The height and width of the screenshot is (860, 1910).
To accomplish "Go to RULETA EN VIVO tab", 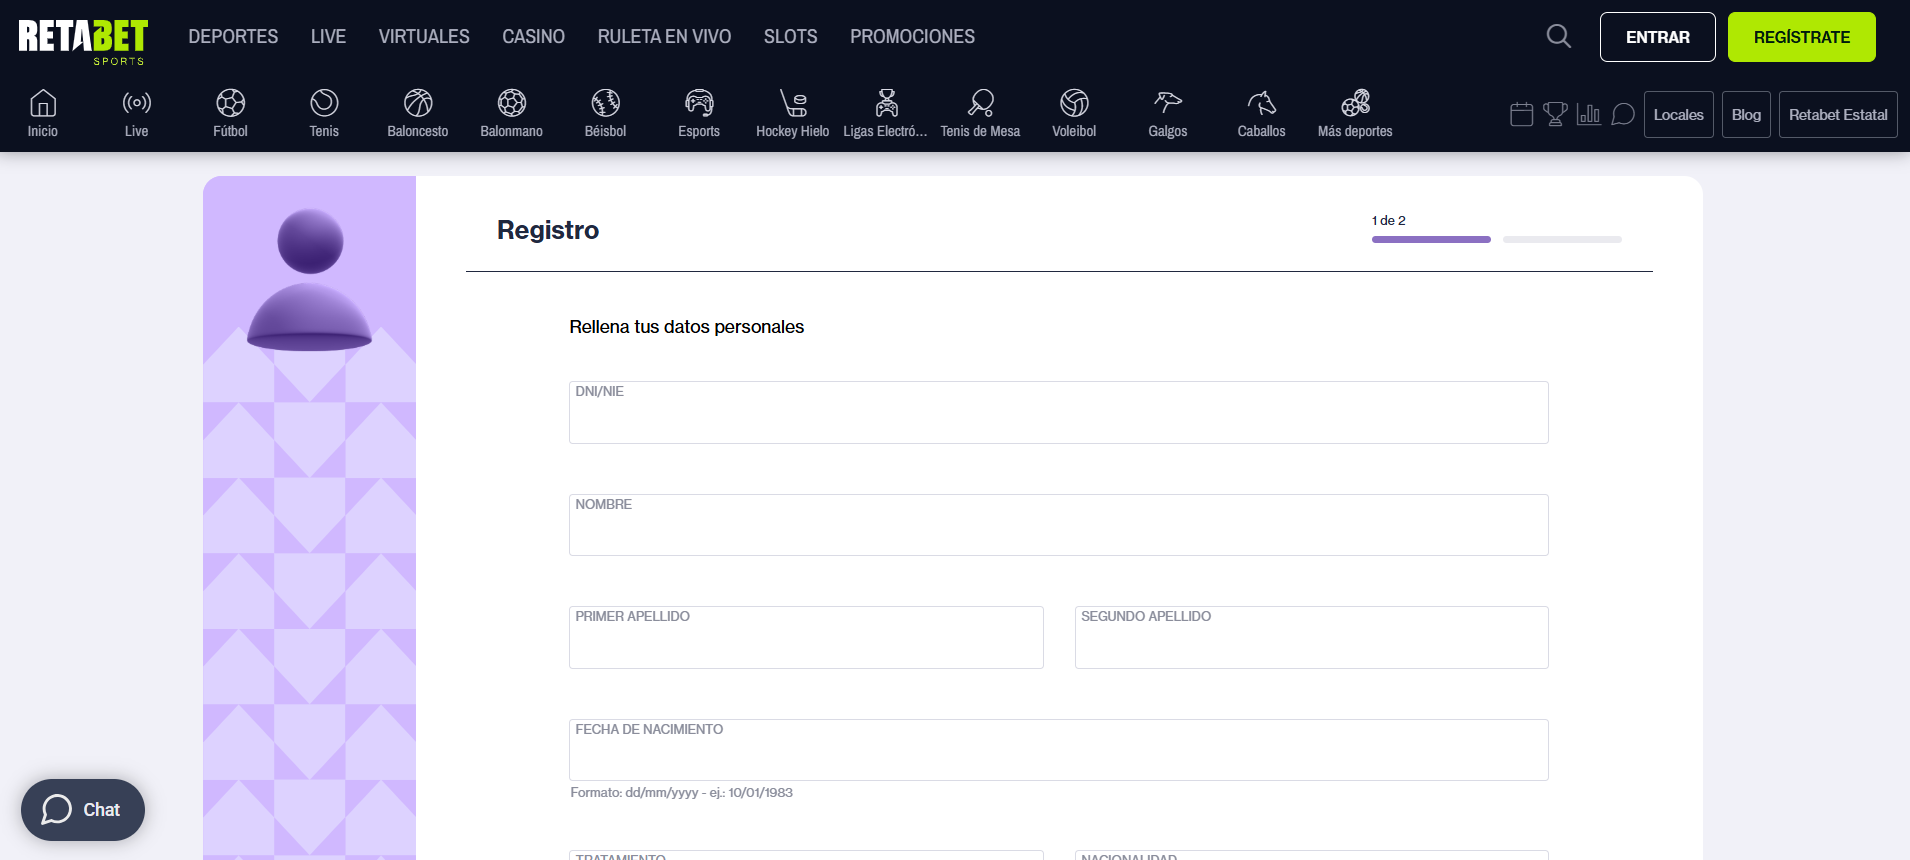I will 664,37.
